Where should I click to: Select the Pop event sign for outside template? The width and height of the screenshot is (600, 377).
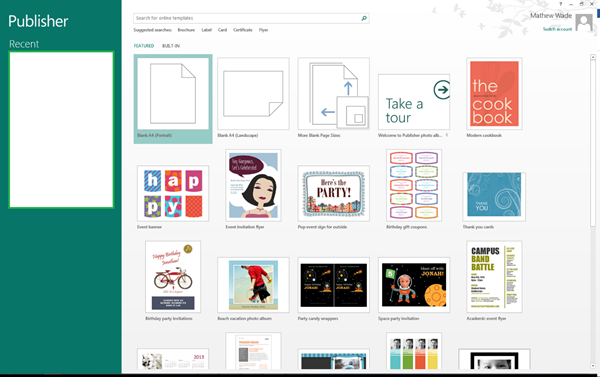click(x=334, y=193)
